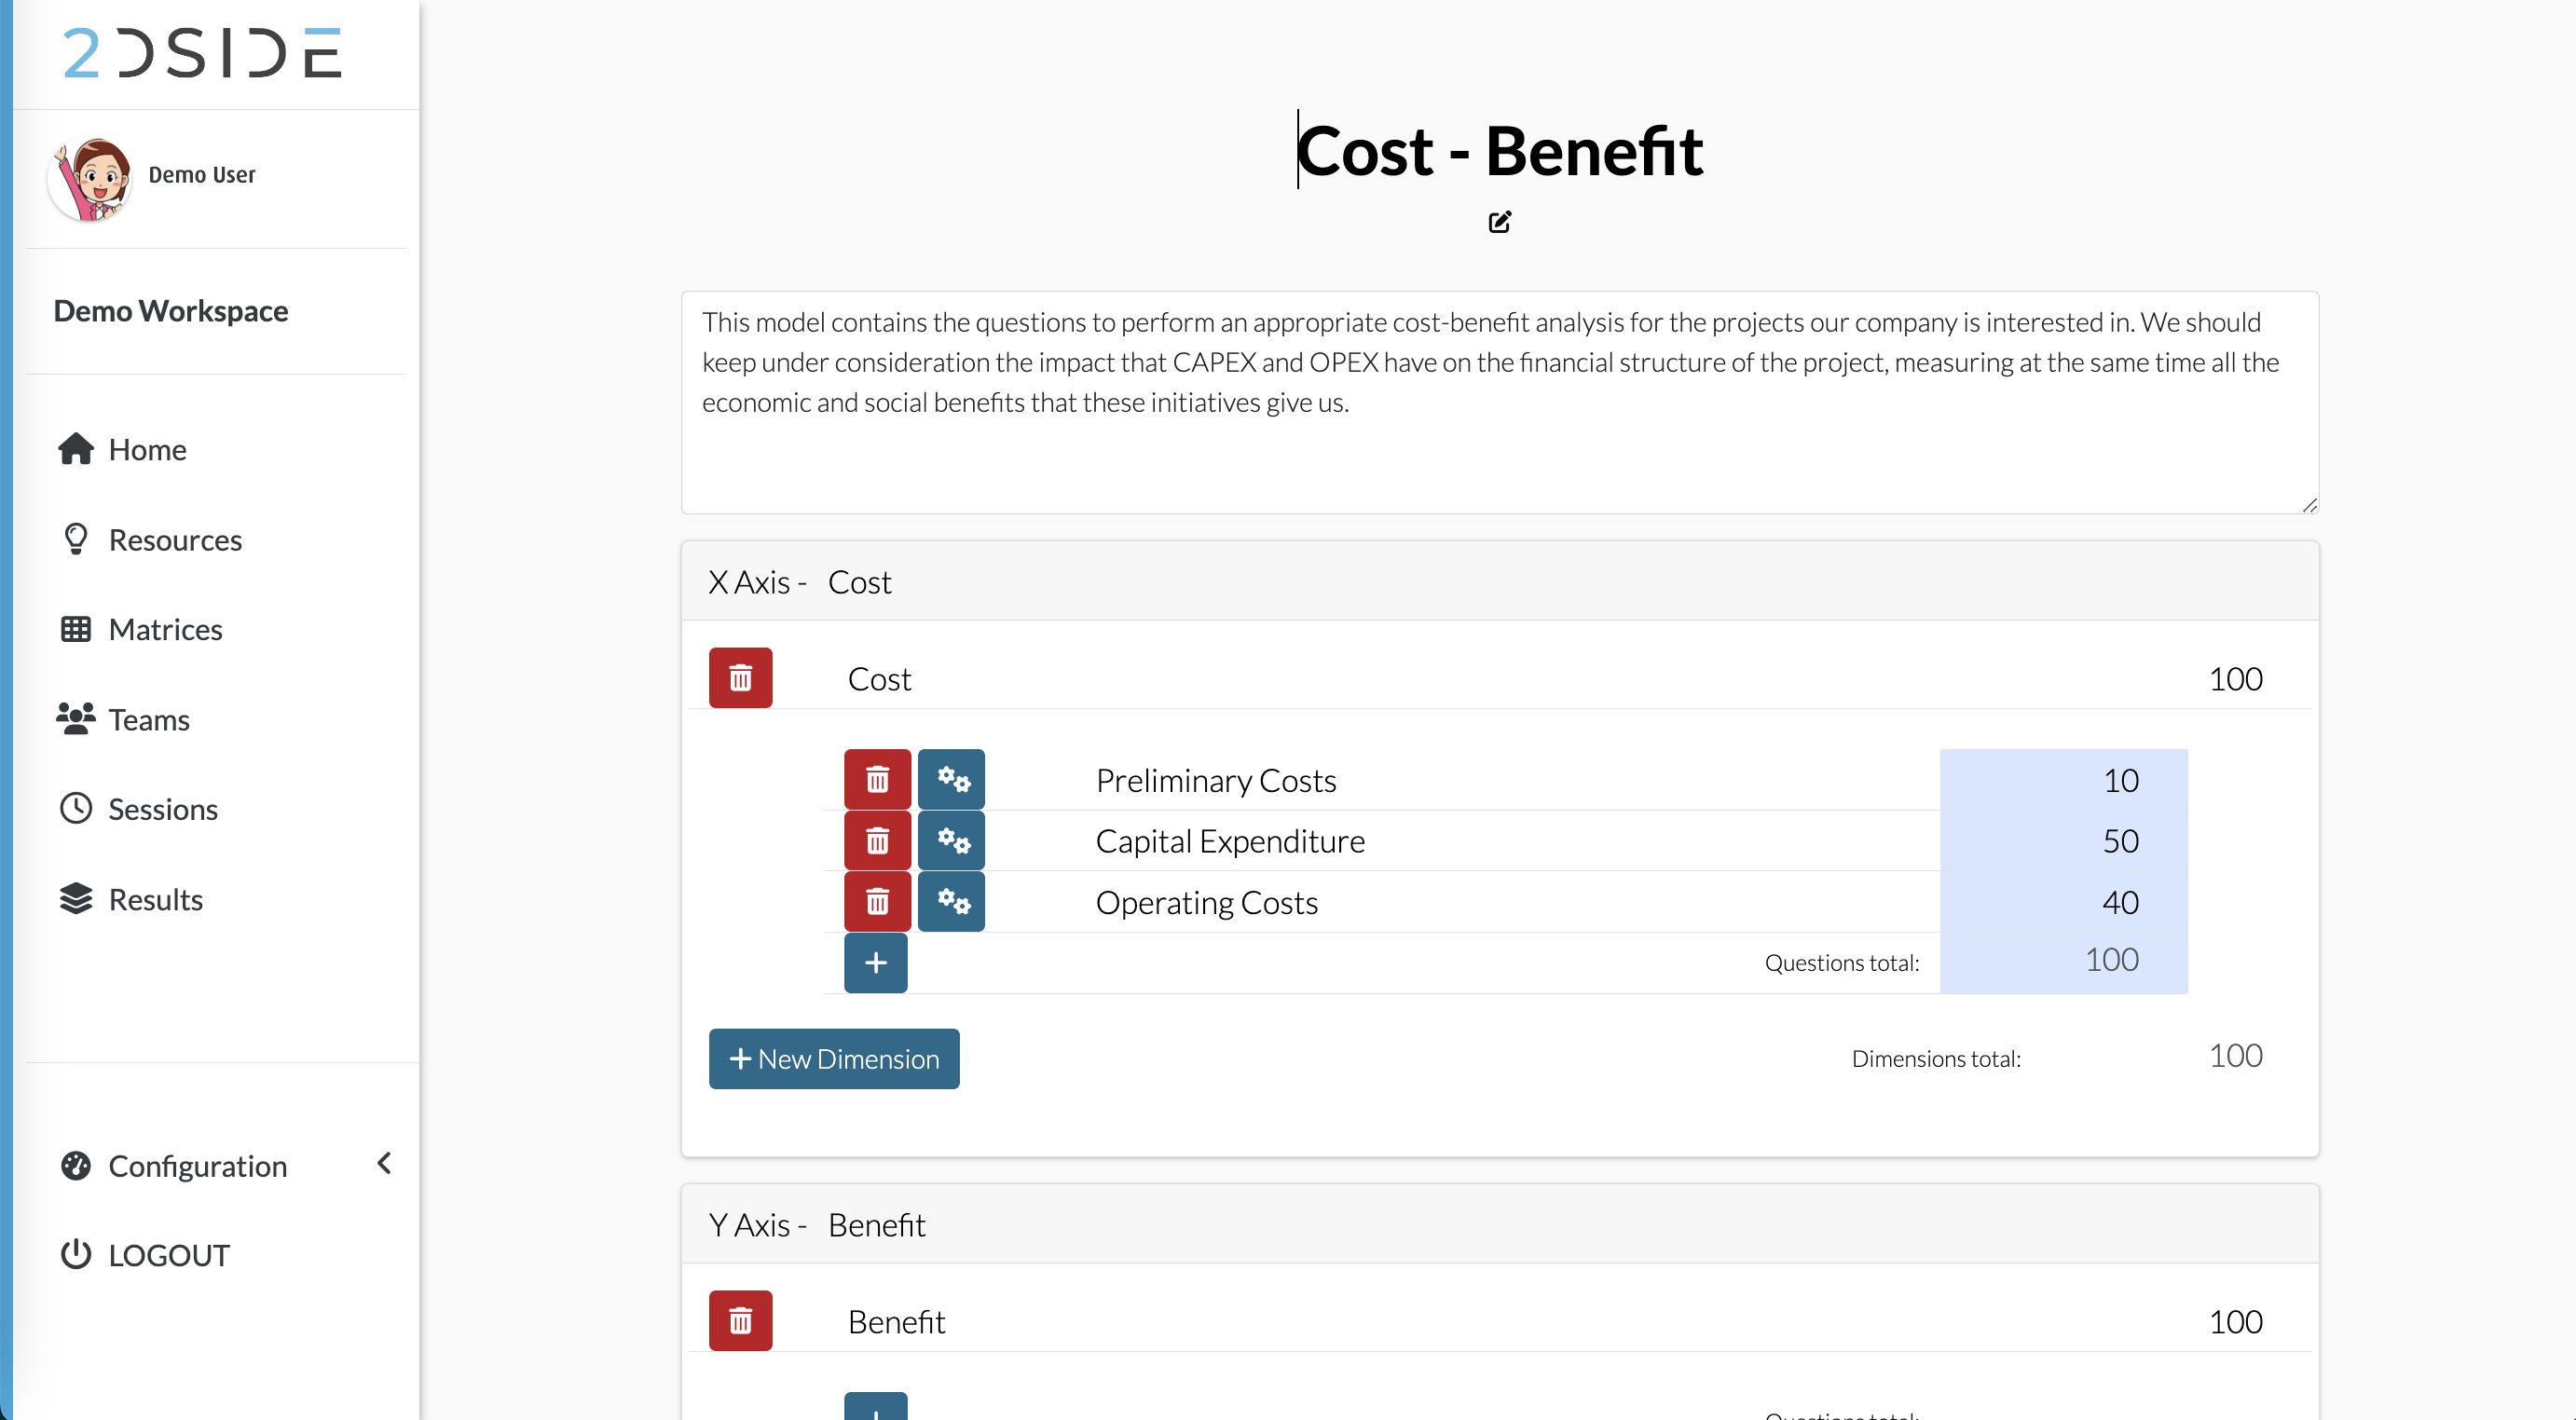The height and width of the screenshot is (1420, 2576).
Task: Click the Configuration palette icon
Action: [x=76, y=1165]
